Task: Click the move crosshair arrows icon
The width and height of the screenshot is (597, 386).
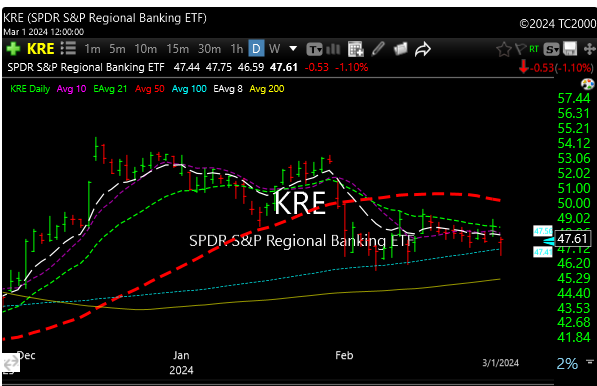Action: pos(589,49)
